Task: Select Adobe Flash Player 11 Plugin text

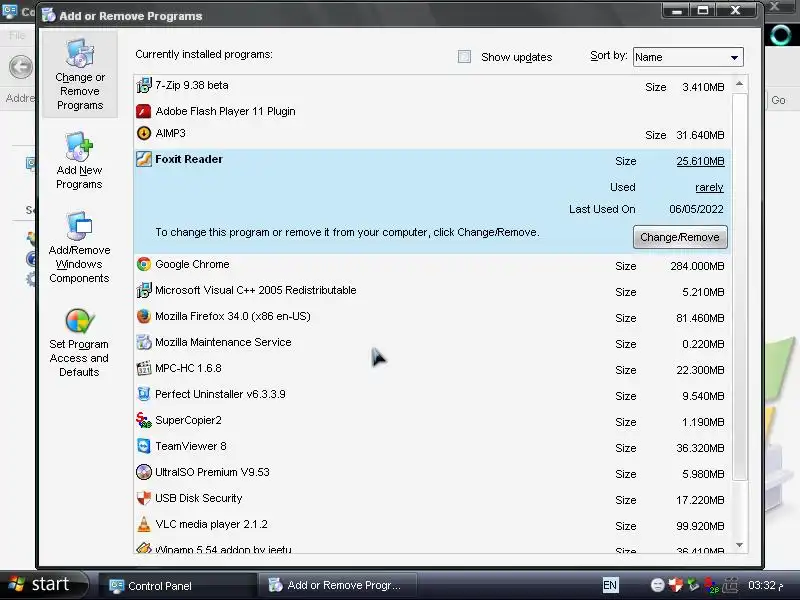Action: (x=226, y=111)
